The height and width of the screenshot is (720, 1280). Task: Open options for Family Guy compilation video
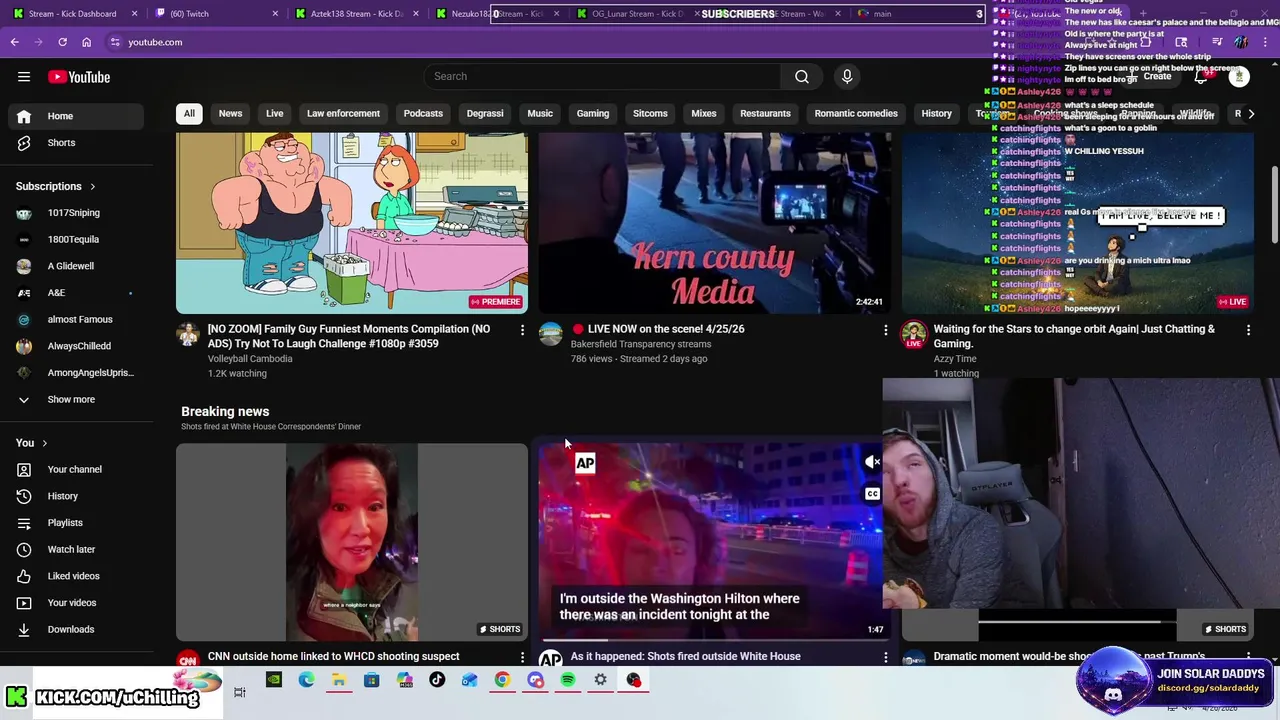(522, 329)
